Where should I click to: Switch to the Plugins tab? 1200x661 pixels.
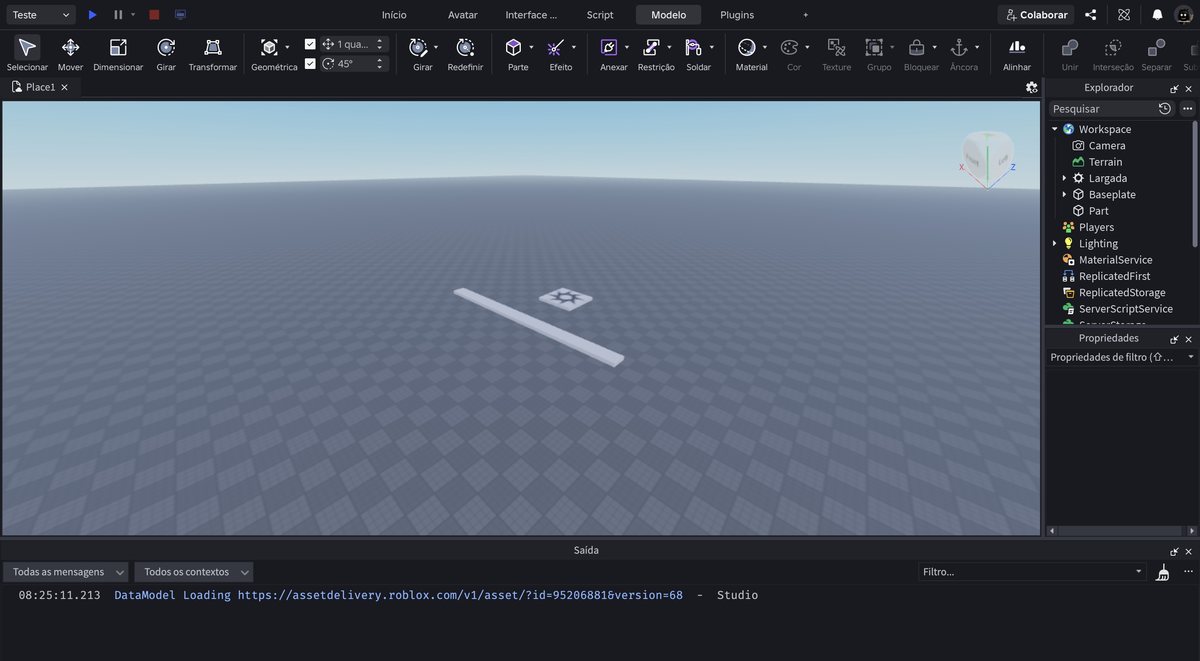click(x=737, y=15)
